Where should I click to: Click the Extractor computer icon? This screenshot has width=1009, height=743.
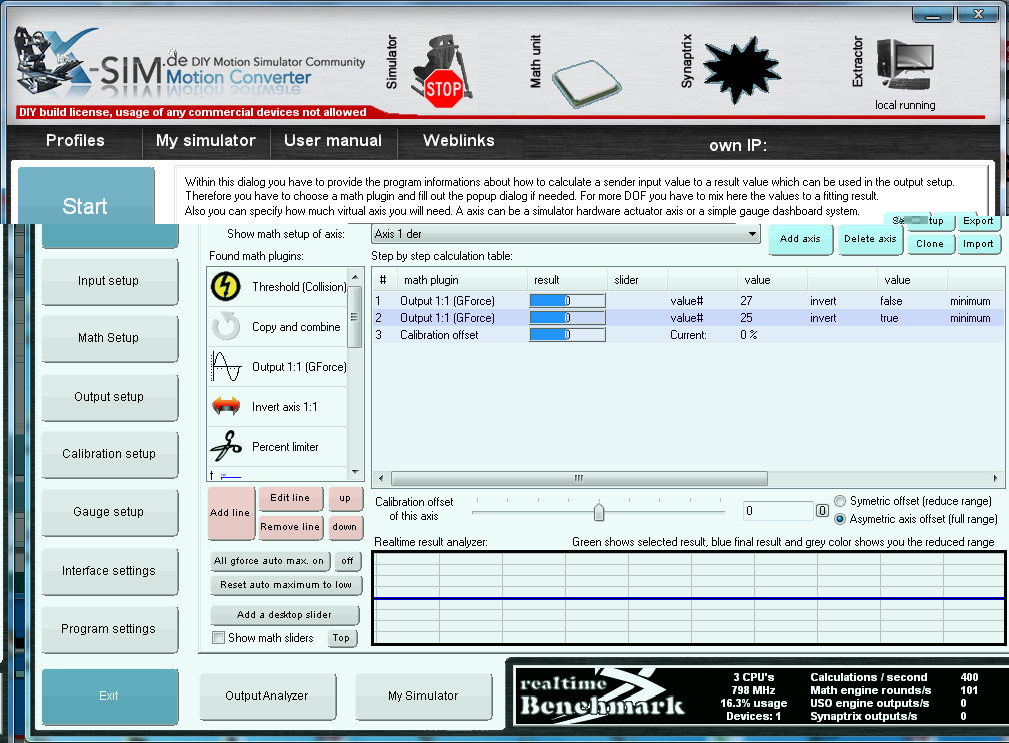point(904,68)
